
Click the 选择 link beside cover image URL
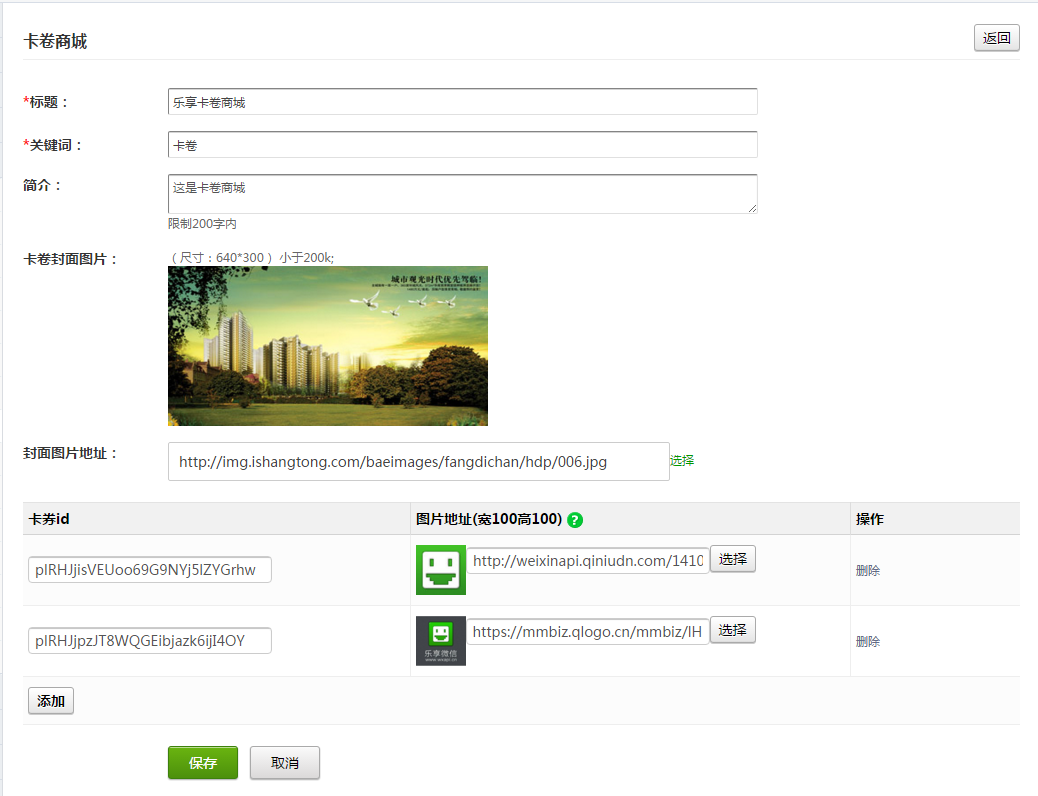tap(682, 461)
